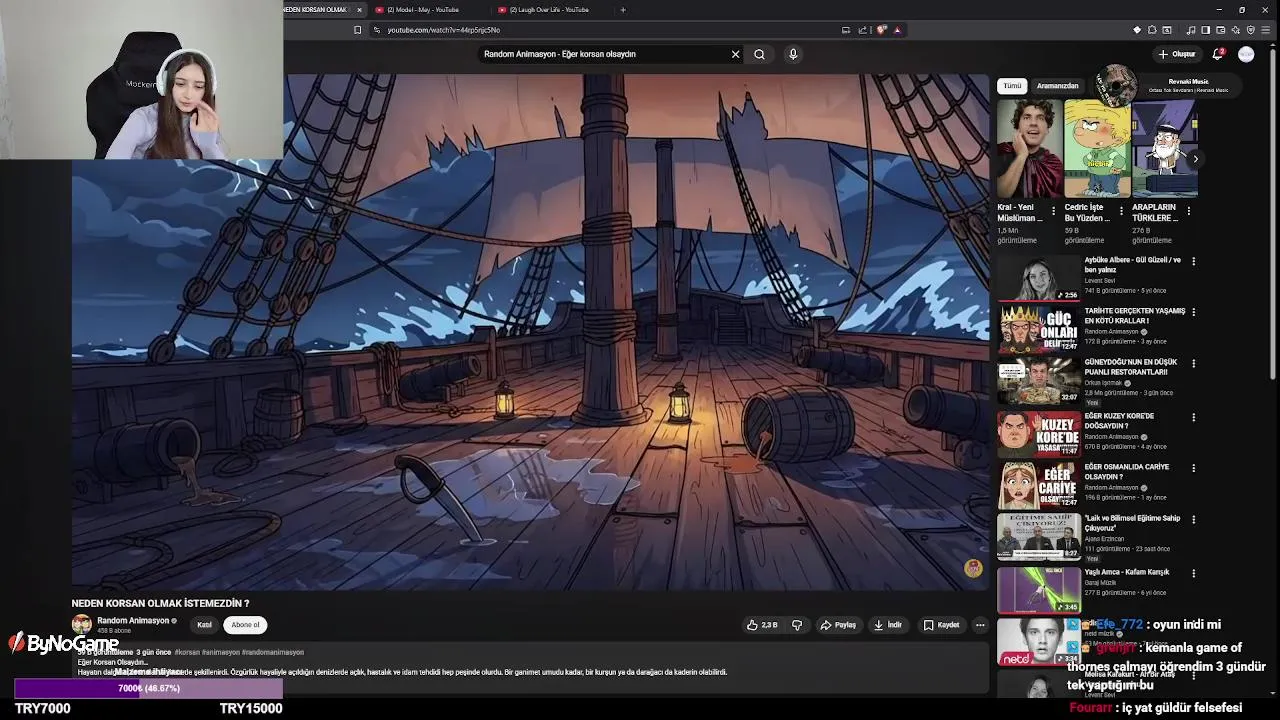
Task: Open options for Laik ve Bilimsel Eğitime video
Action: 1193,520
